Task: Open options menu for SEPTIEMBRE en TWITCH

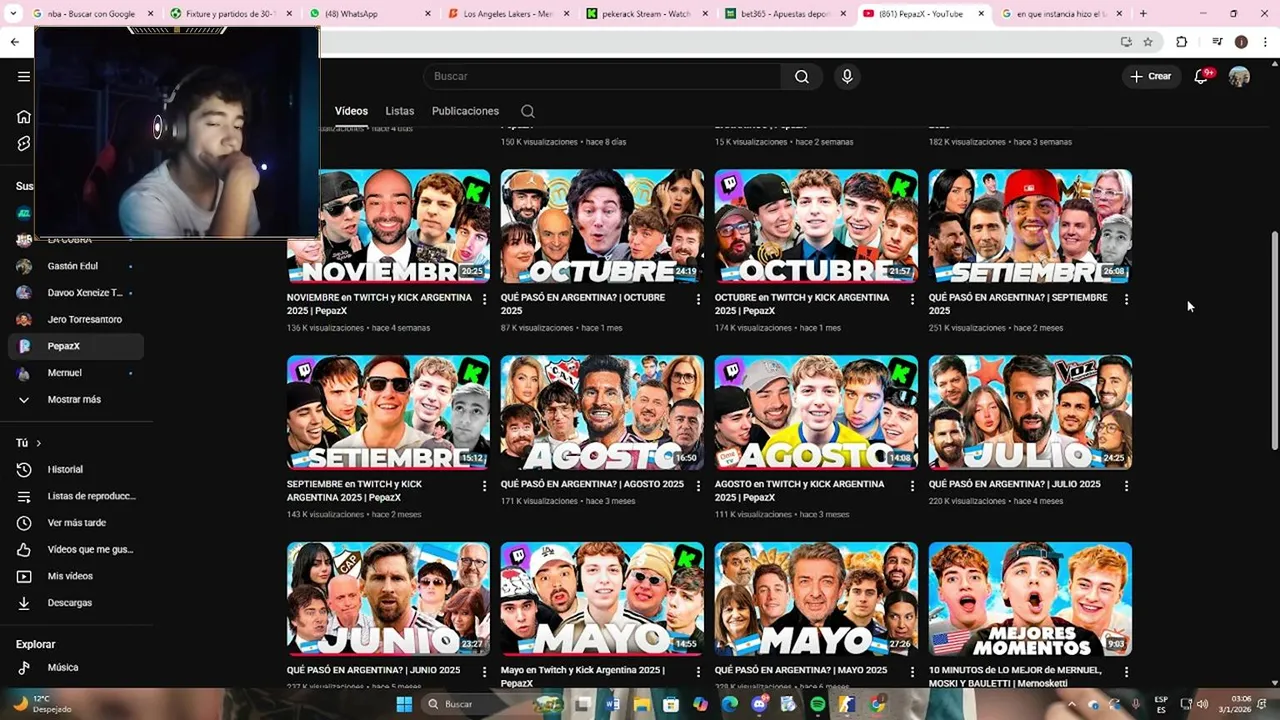Action: tap(485, 486)
